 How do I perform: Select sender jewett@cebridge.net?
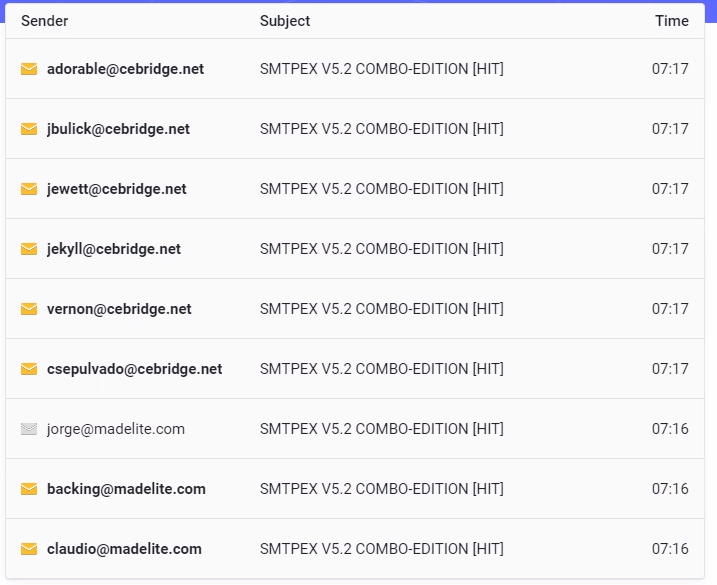pos(117,189)
